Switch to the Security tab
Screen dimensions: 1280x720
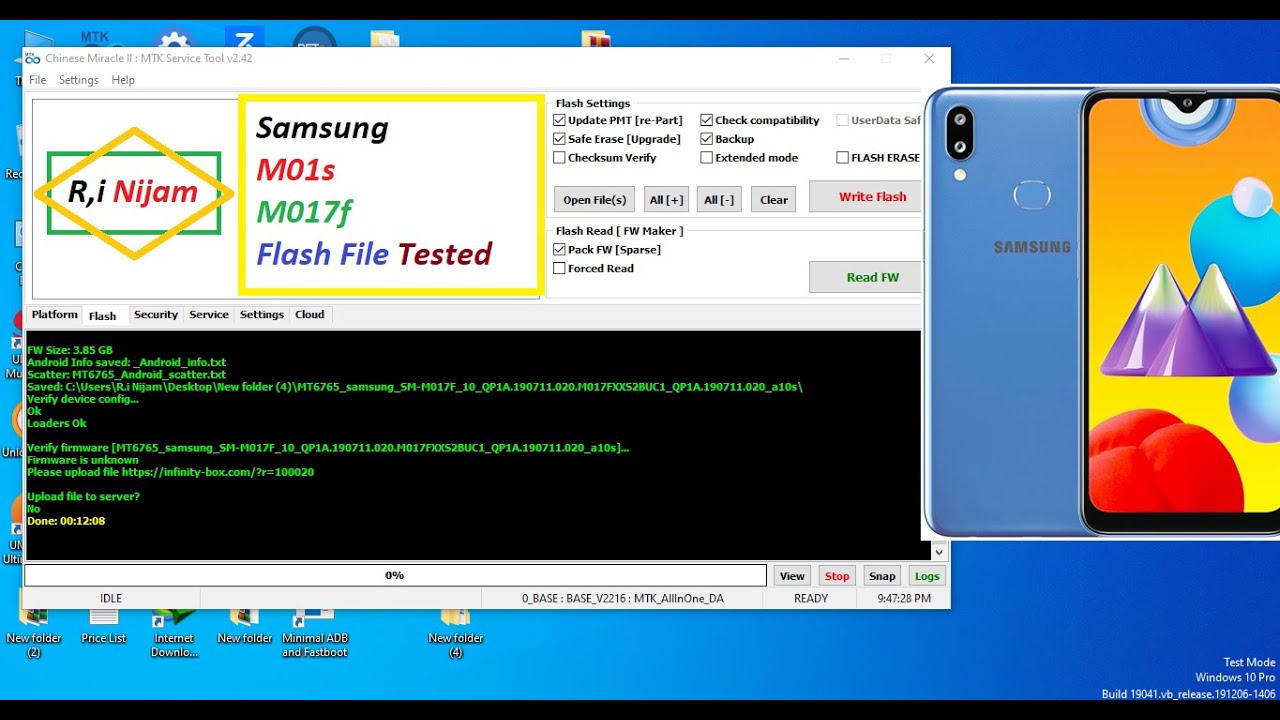point(156,314)
